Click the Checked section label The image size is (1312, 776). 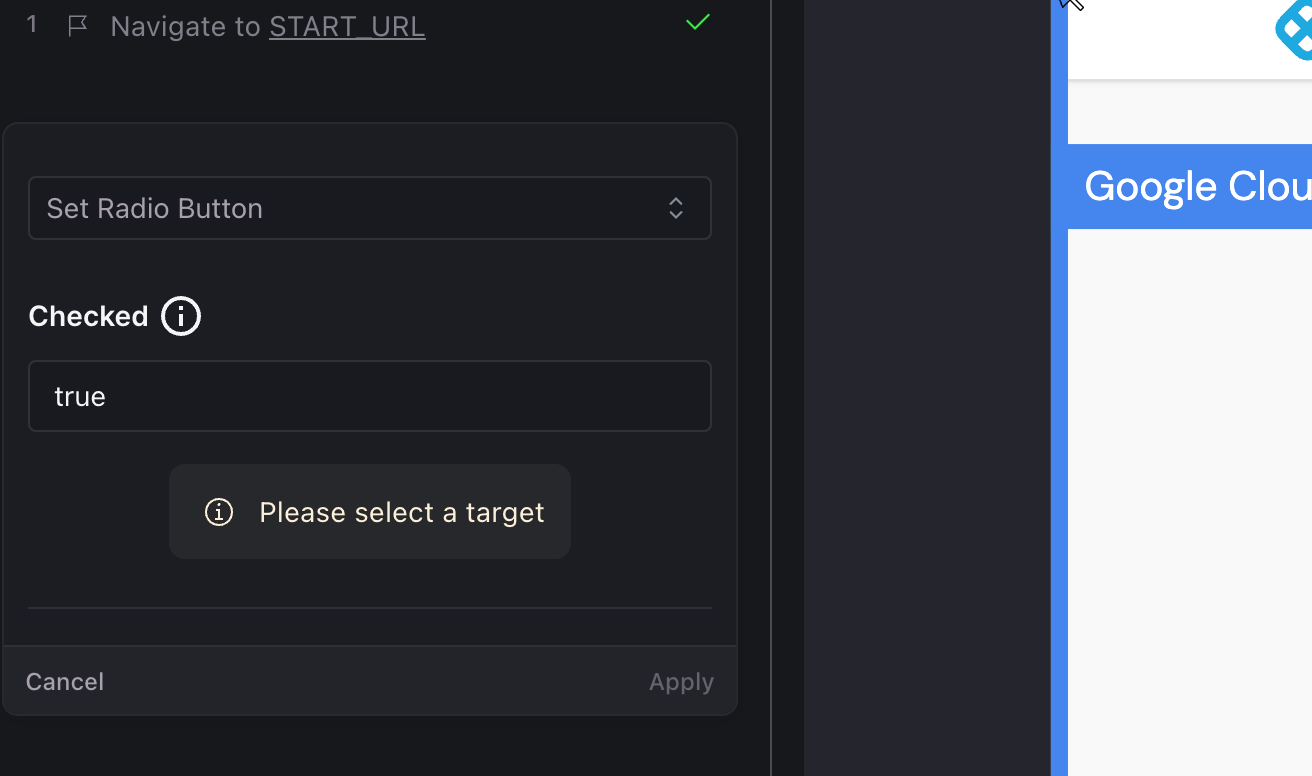click(x=86, y=316)
